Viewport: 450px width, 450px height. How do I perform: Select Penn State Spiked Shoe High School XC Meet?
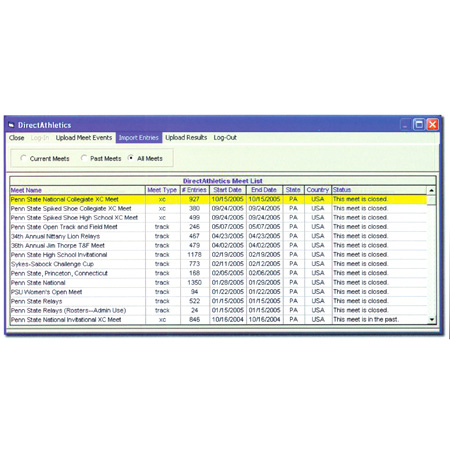(x=218, y=218)
